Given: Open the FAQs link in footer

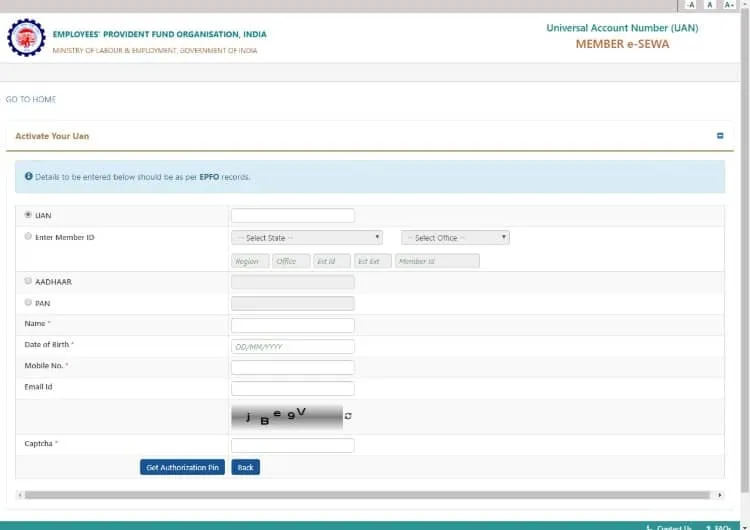Looking at the screenshot, I should coord(719,527).
